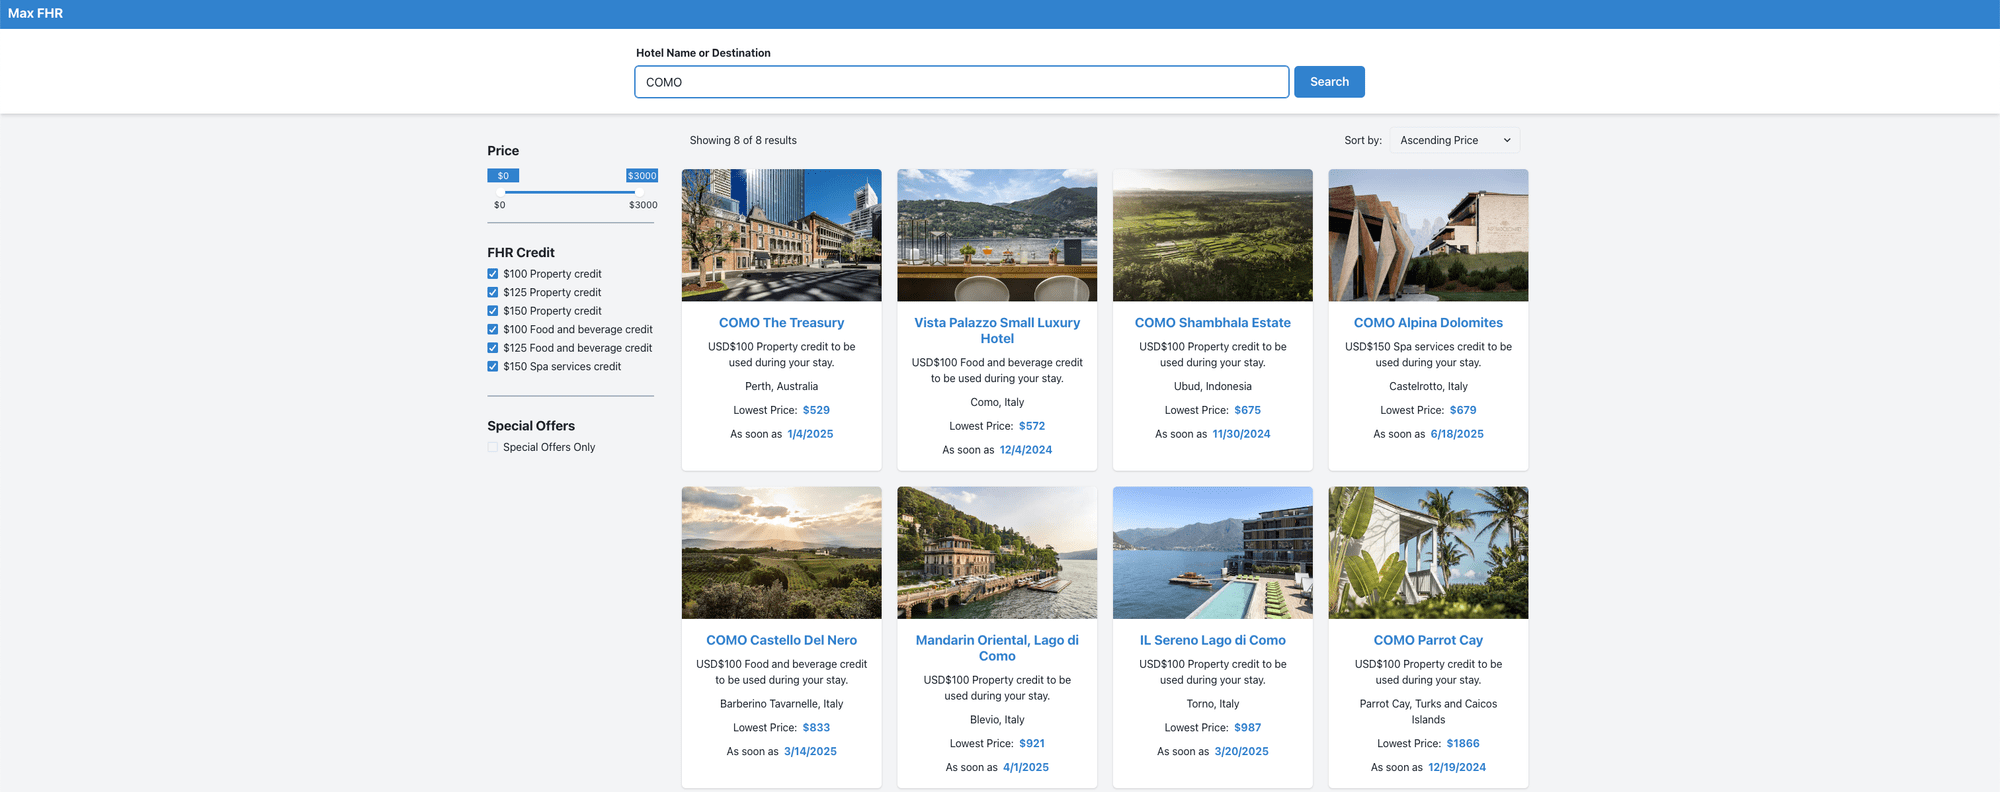Click the $921 lowest price

point(1032,744)
